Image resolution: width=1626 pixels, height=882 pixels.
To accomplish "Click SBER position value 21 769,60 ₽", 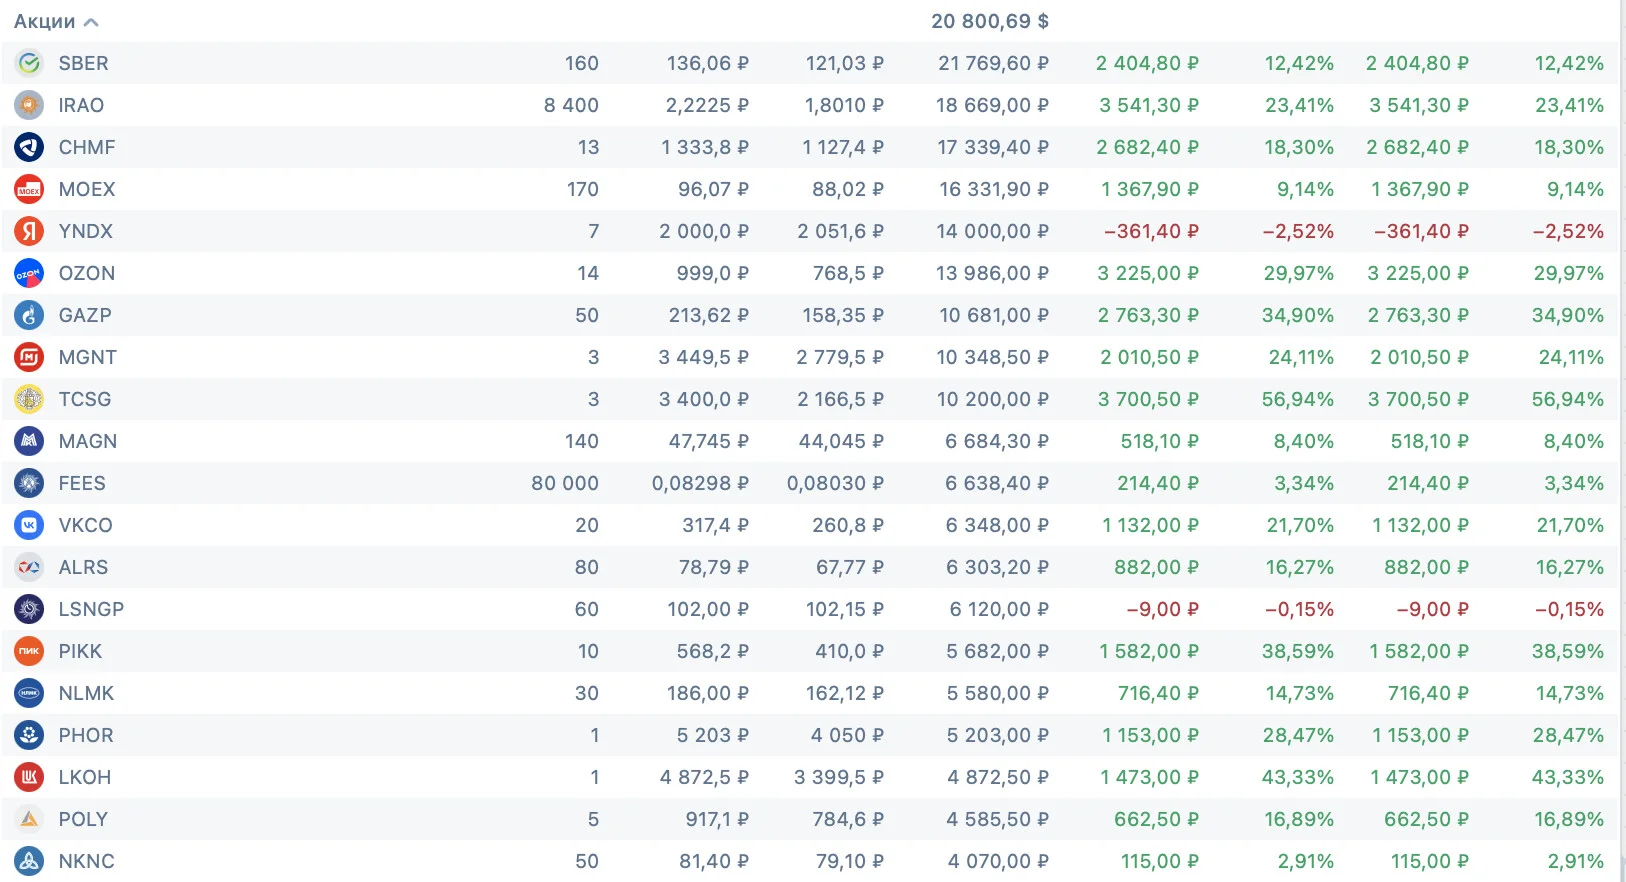I will [x=993, y=63].
